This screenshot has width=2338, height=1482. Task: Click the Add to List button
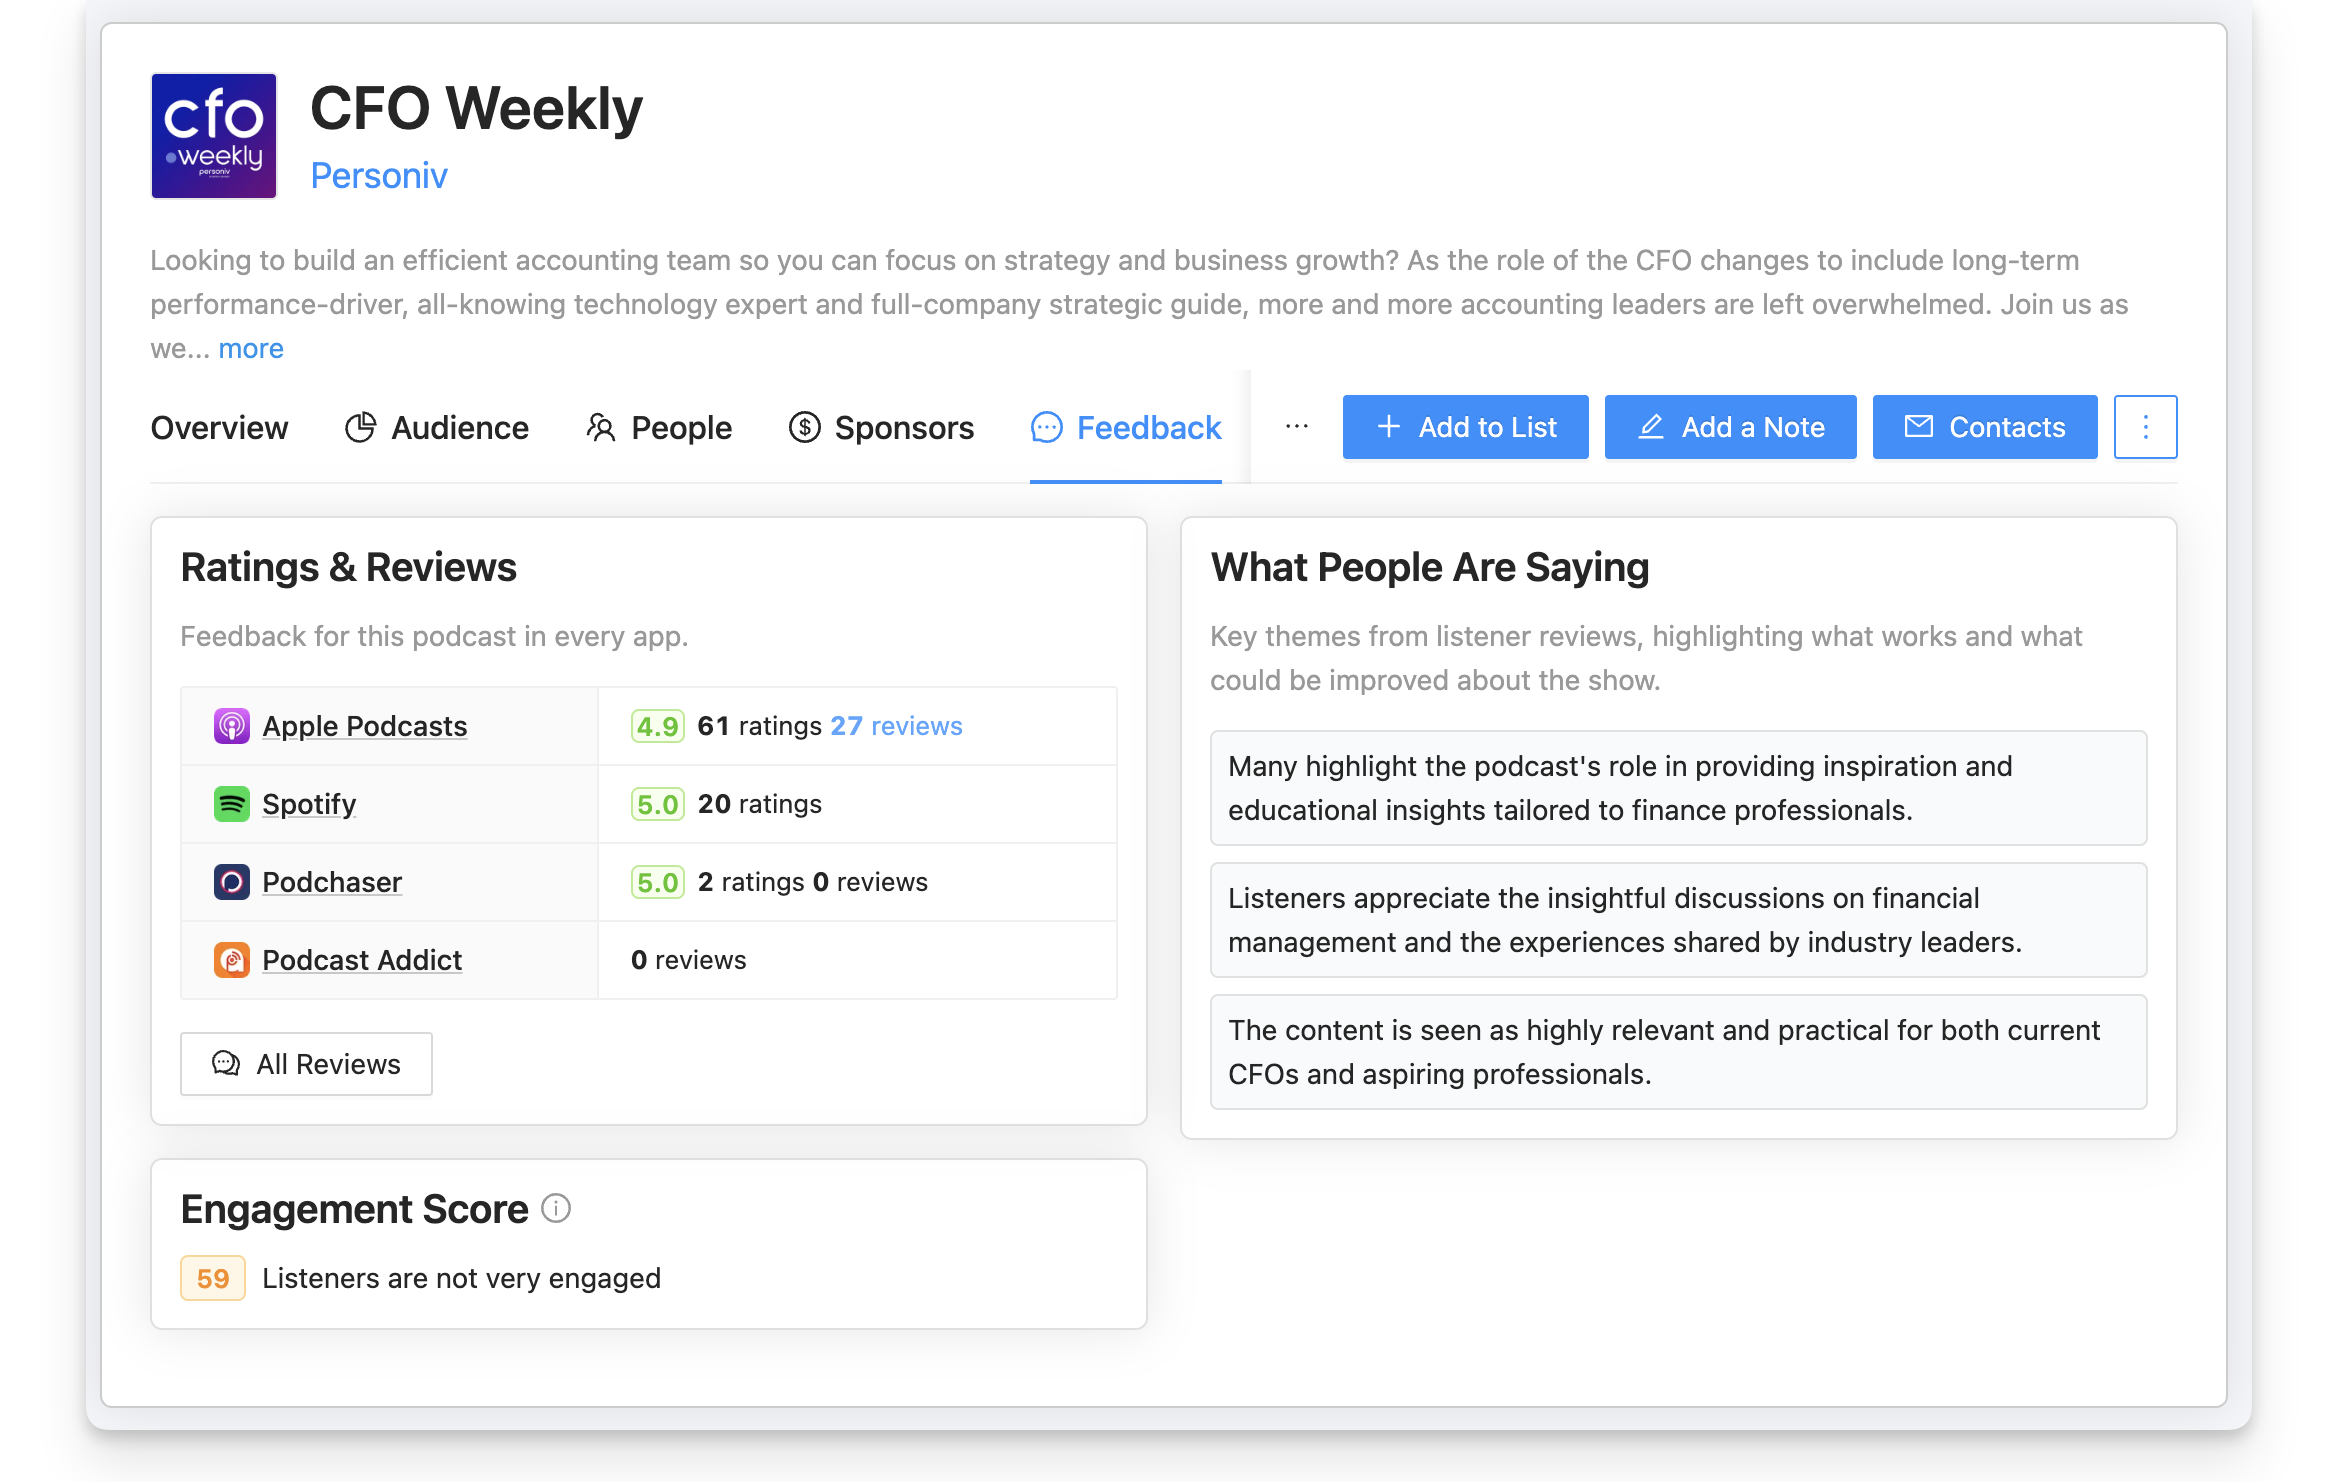click(1465, 427)
